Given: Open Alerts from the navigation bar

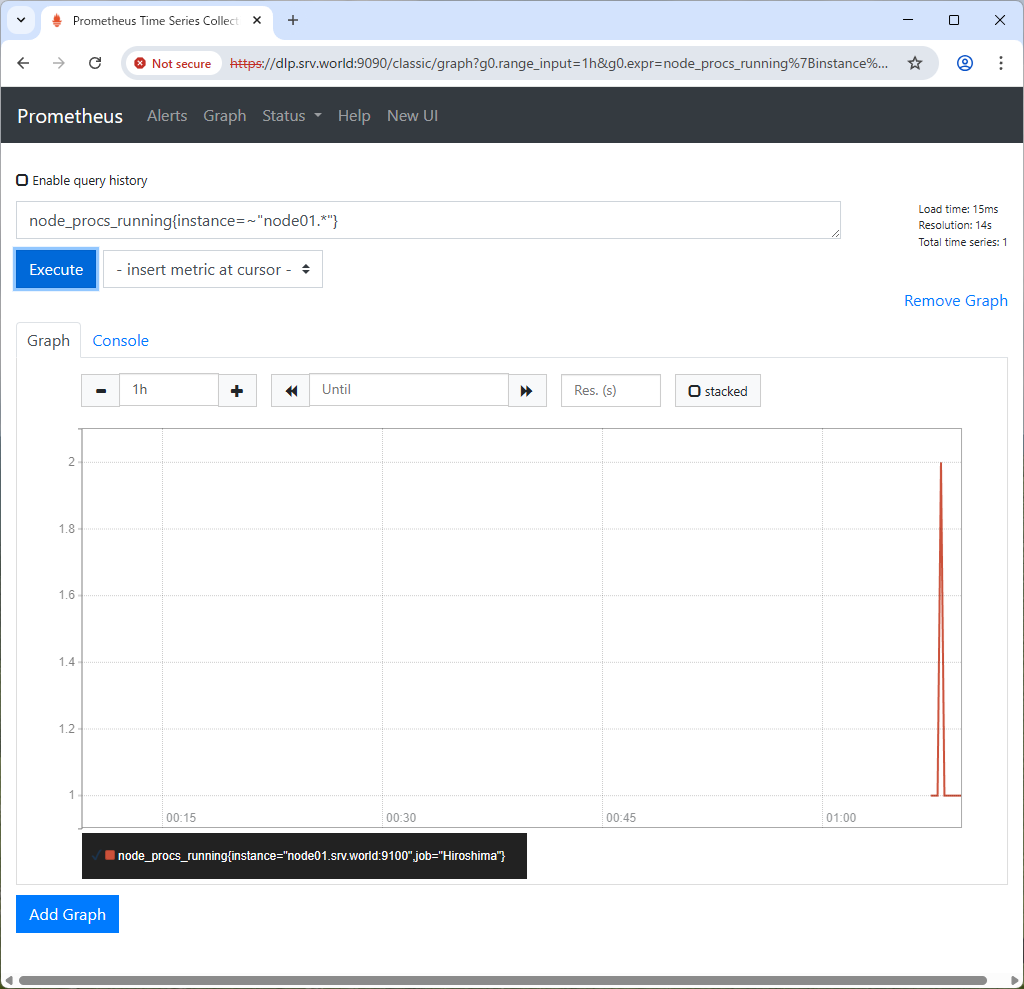Looking at the screenshot, I should (167, 116).
